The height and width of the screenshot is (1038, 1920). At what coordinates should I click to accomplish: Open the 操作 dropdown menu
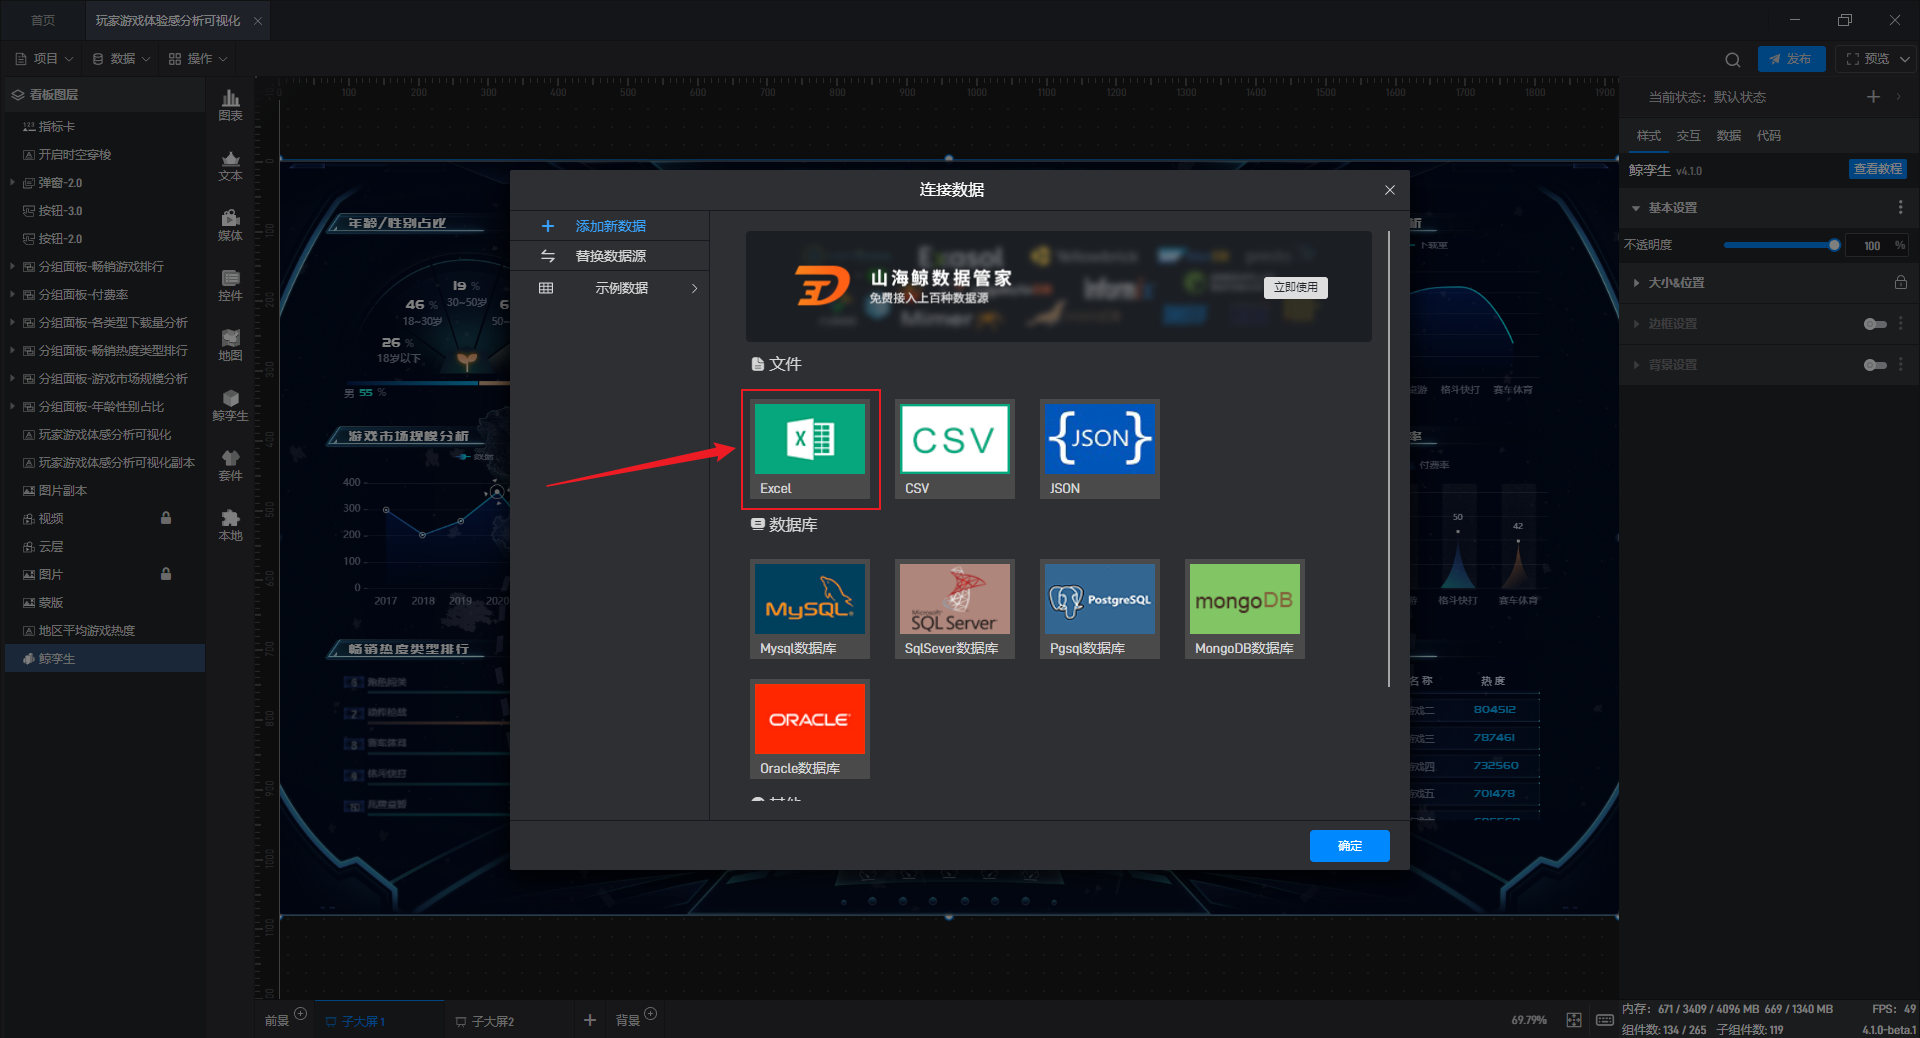pos(198,59)
